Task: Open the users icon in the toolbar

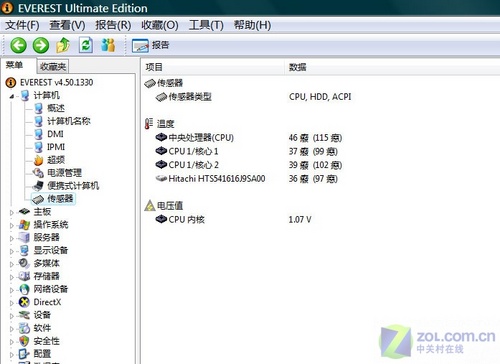Action: (x=108, y=45)
